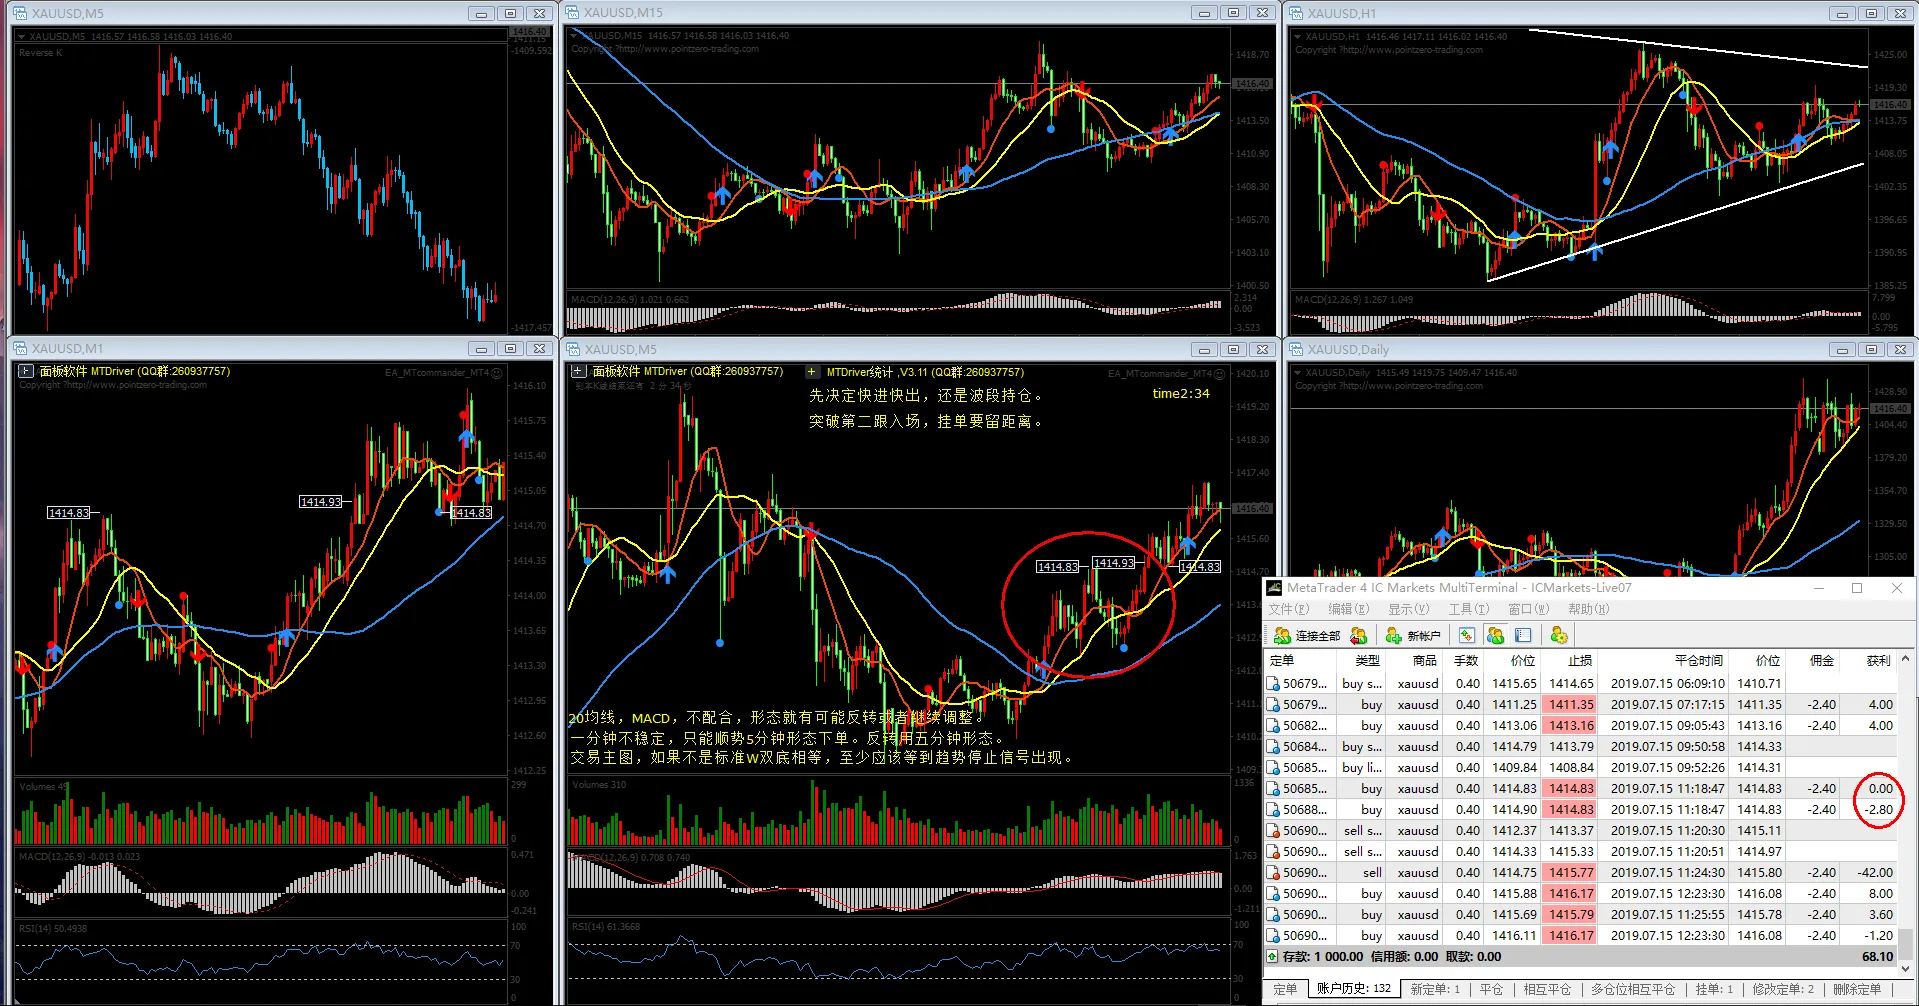Sort by the 止损 column header

[1570, 660]
